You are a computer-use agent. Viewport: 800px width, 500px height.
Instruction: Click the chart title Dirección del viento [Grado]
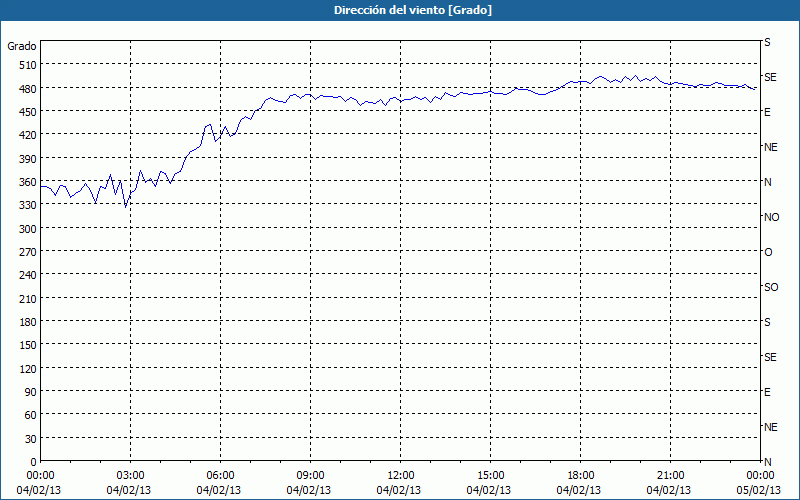(x=413, y=10)
